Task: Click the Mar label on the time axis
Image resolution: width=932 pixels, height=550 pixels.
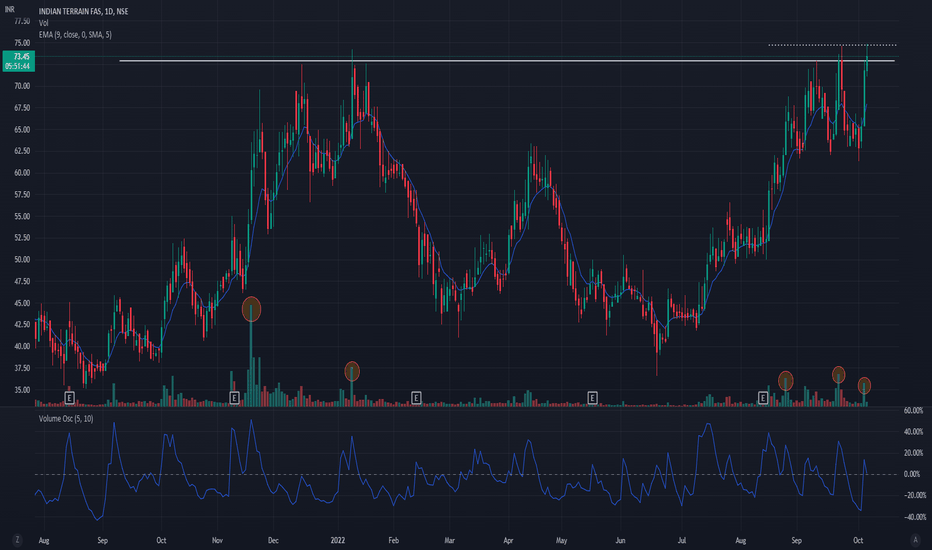Action: tap(449, 540)
